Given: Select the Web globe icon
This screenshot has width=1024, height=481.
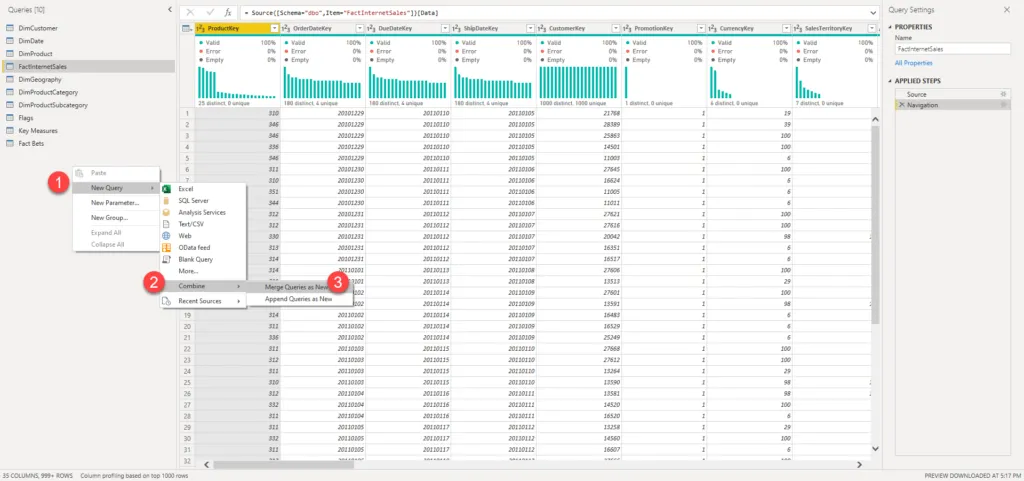Looking at the screenshot, I should coord(167,235).
